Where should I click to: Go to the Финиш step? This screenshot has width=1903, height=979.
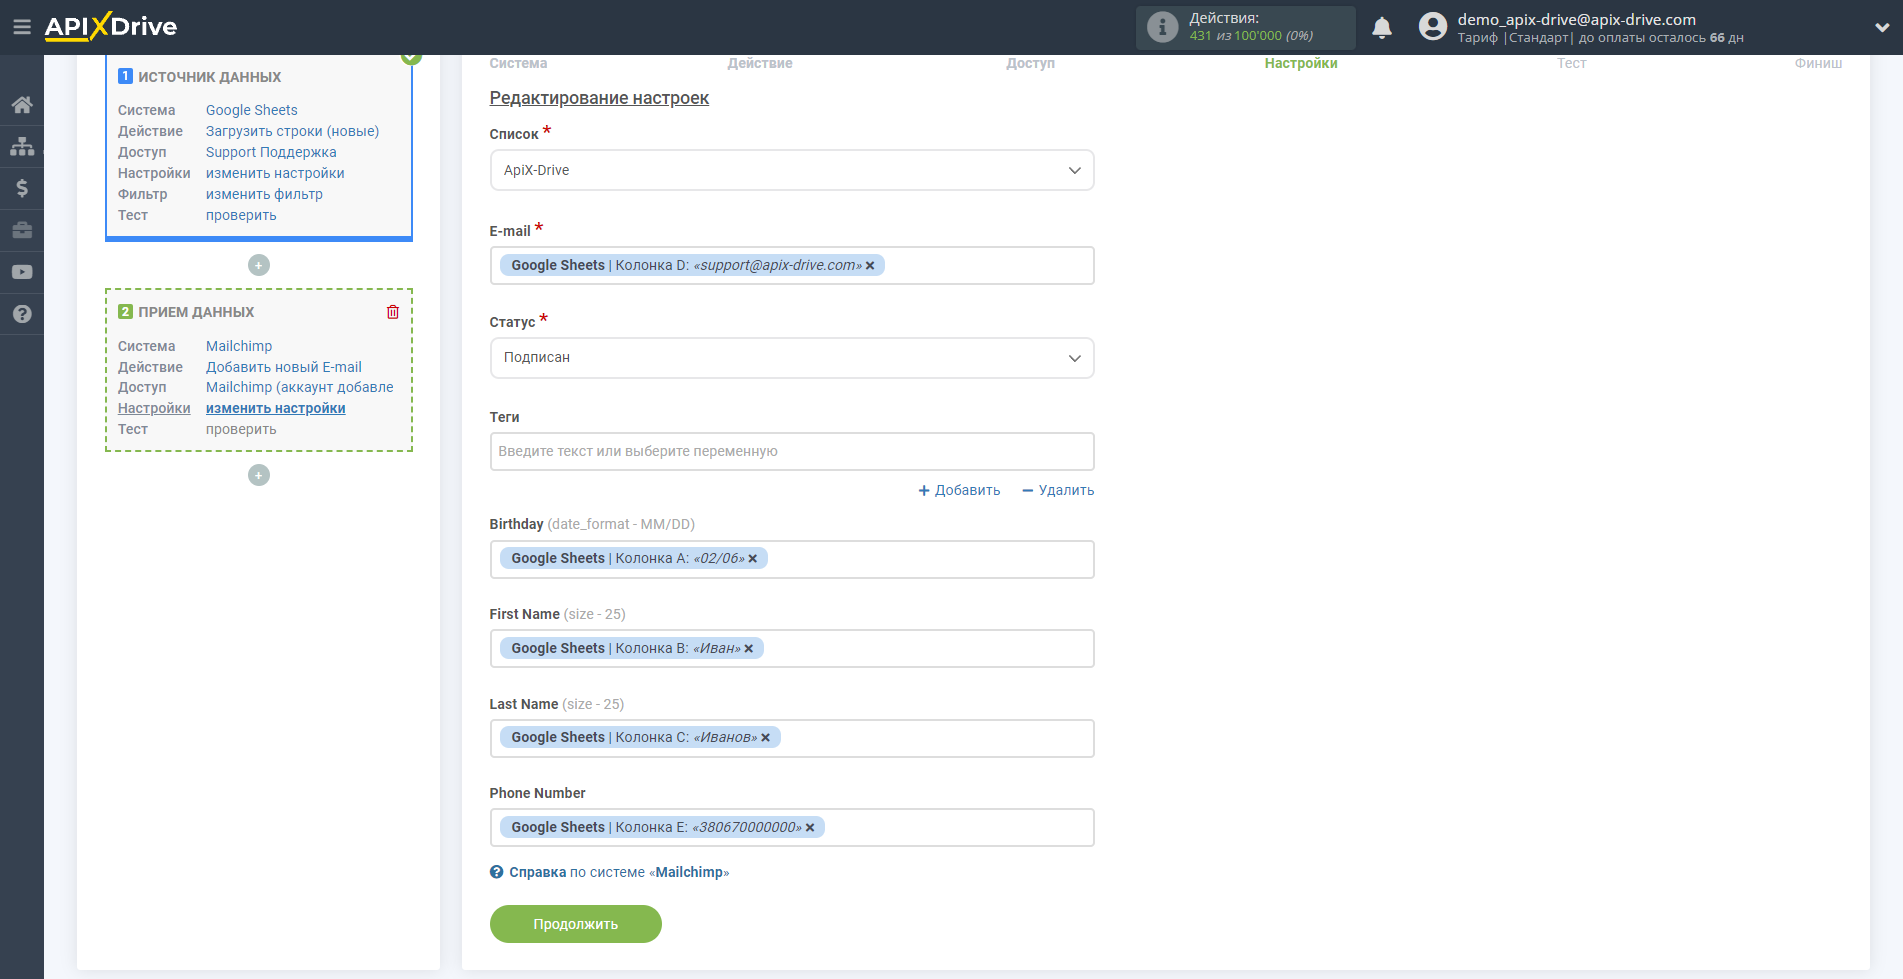point(1818,63)
